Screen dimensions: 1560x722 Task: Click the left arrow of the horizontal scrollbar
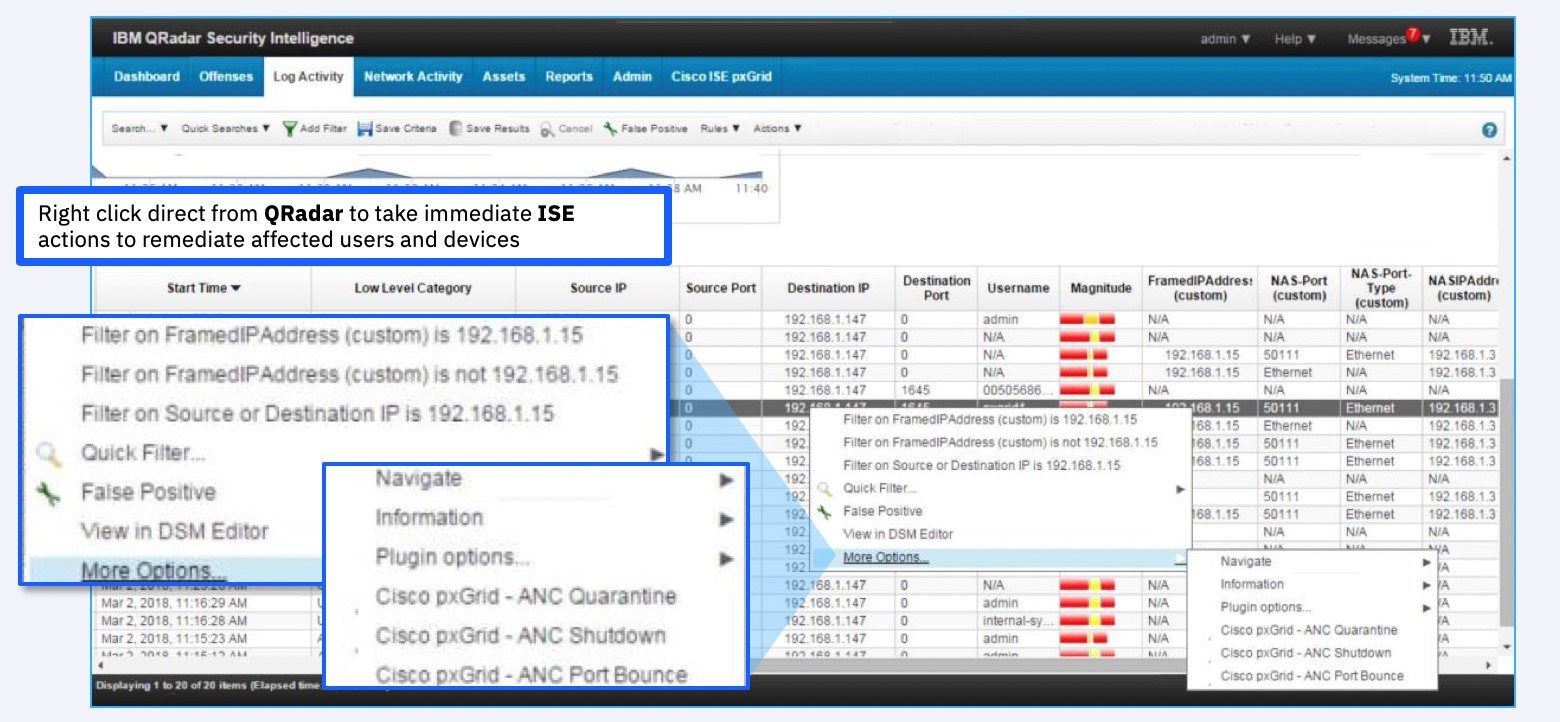point(100,665)
